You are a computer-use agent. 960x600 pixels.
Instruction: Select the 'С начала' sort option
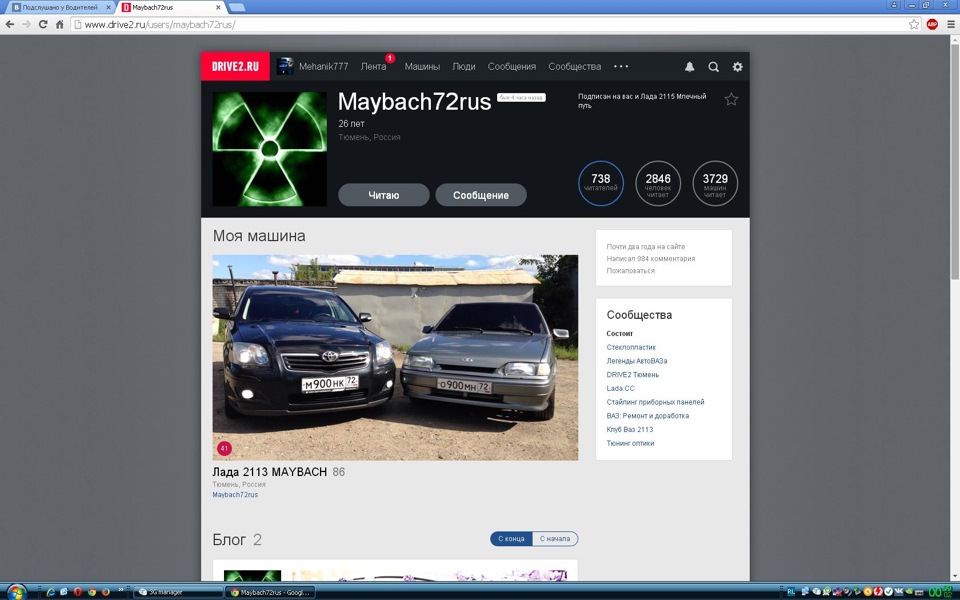pyautogui.click(x=555, y=539)
